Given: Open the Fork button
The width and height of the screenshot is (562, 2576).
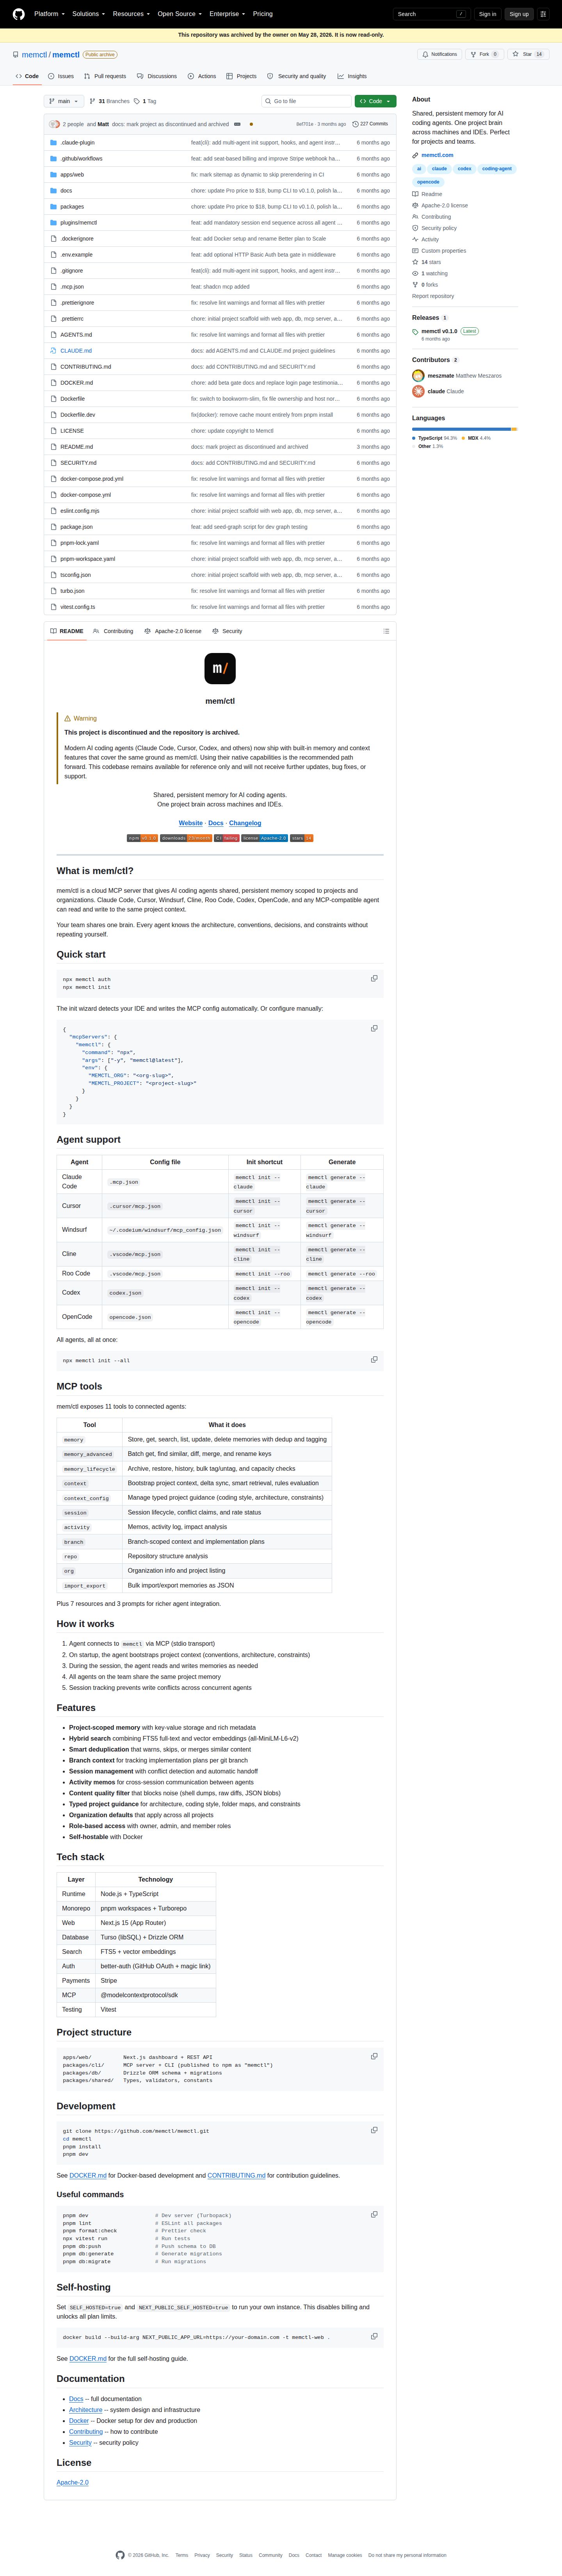Looking at the screenshot, I should point(484,54).
